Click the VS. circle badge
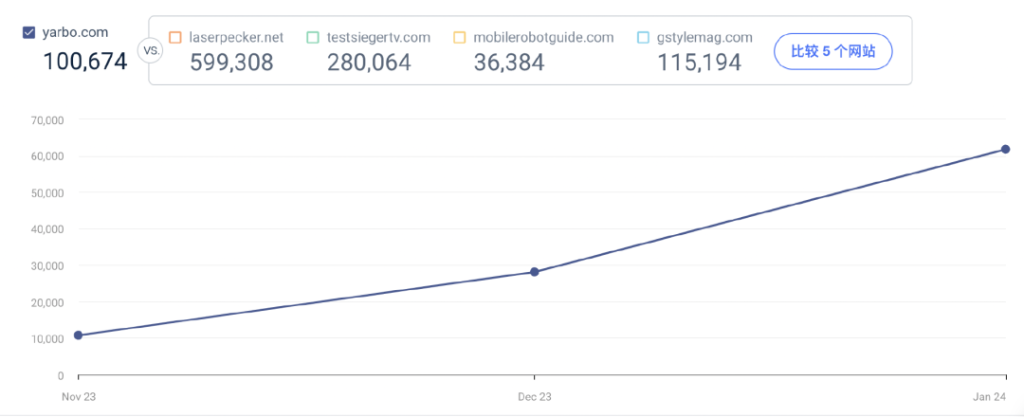The width and height of the screenshot is (1024, 417). (x=151, y=51)
